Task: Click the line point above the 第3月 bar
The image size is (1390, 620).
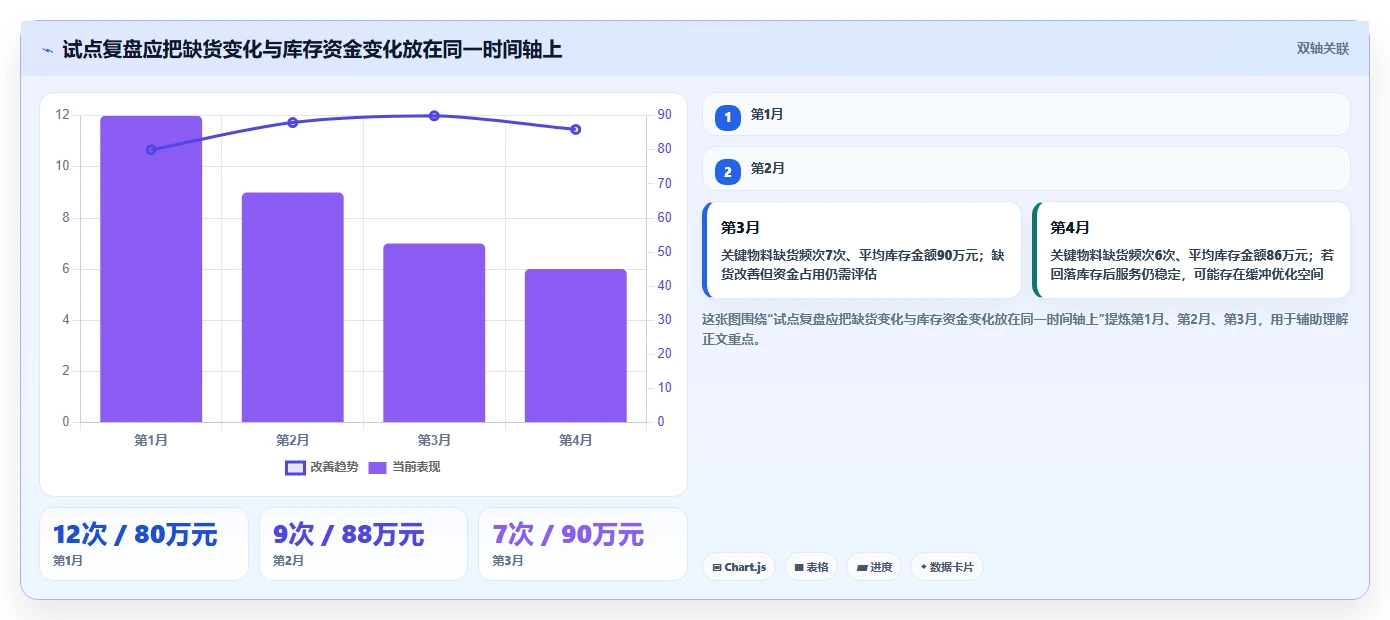Action: pyautogui.click(x=434, y=116)
